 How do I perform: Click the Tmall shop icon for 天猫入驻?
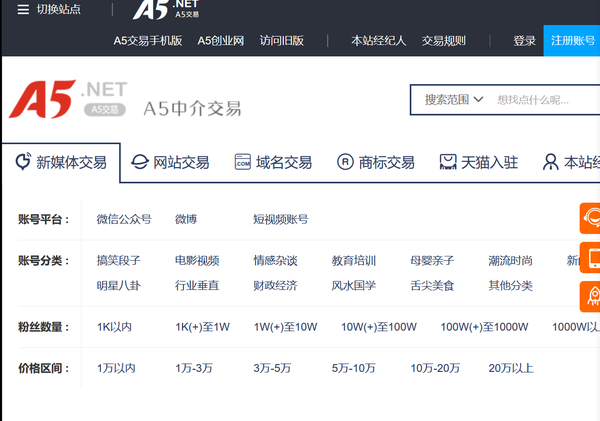(x=448, y=162)
